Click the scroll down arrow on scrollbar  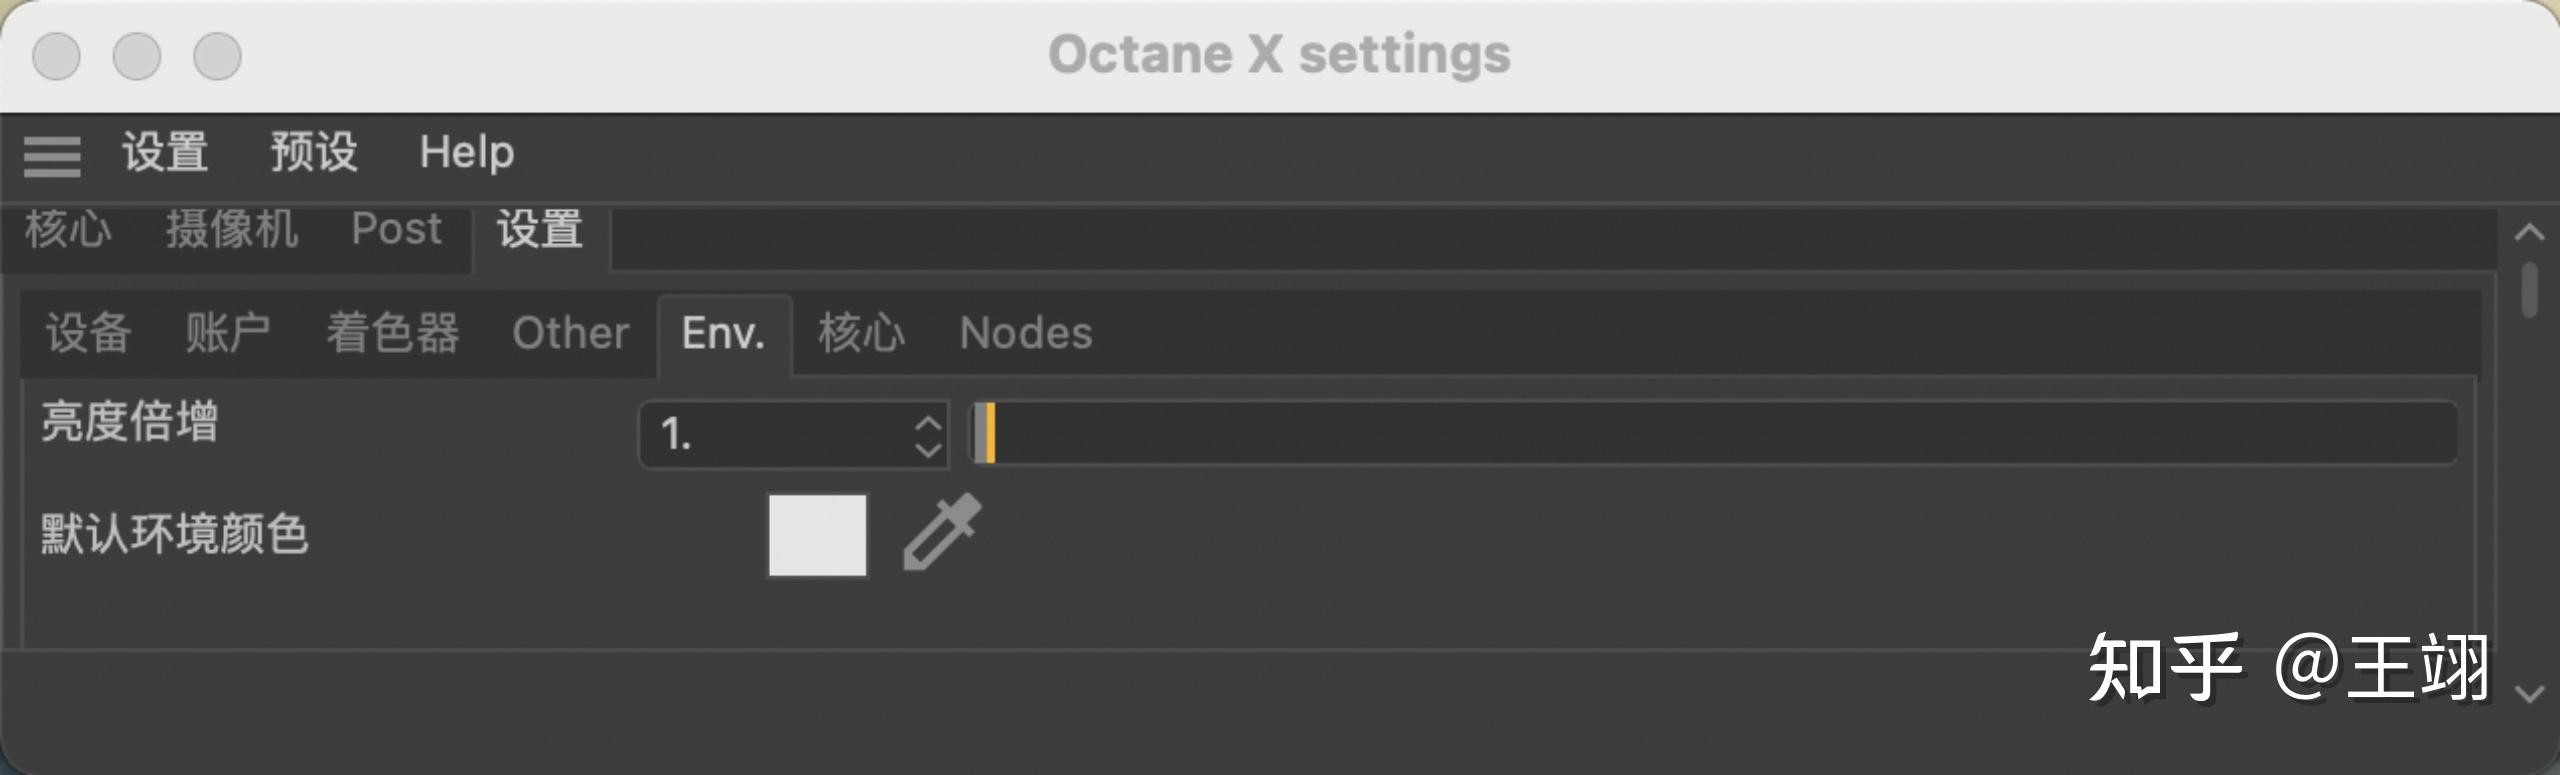click(2529, 694)
